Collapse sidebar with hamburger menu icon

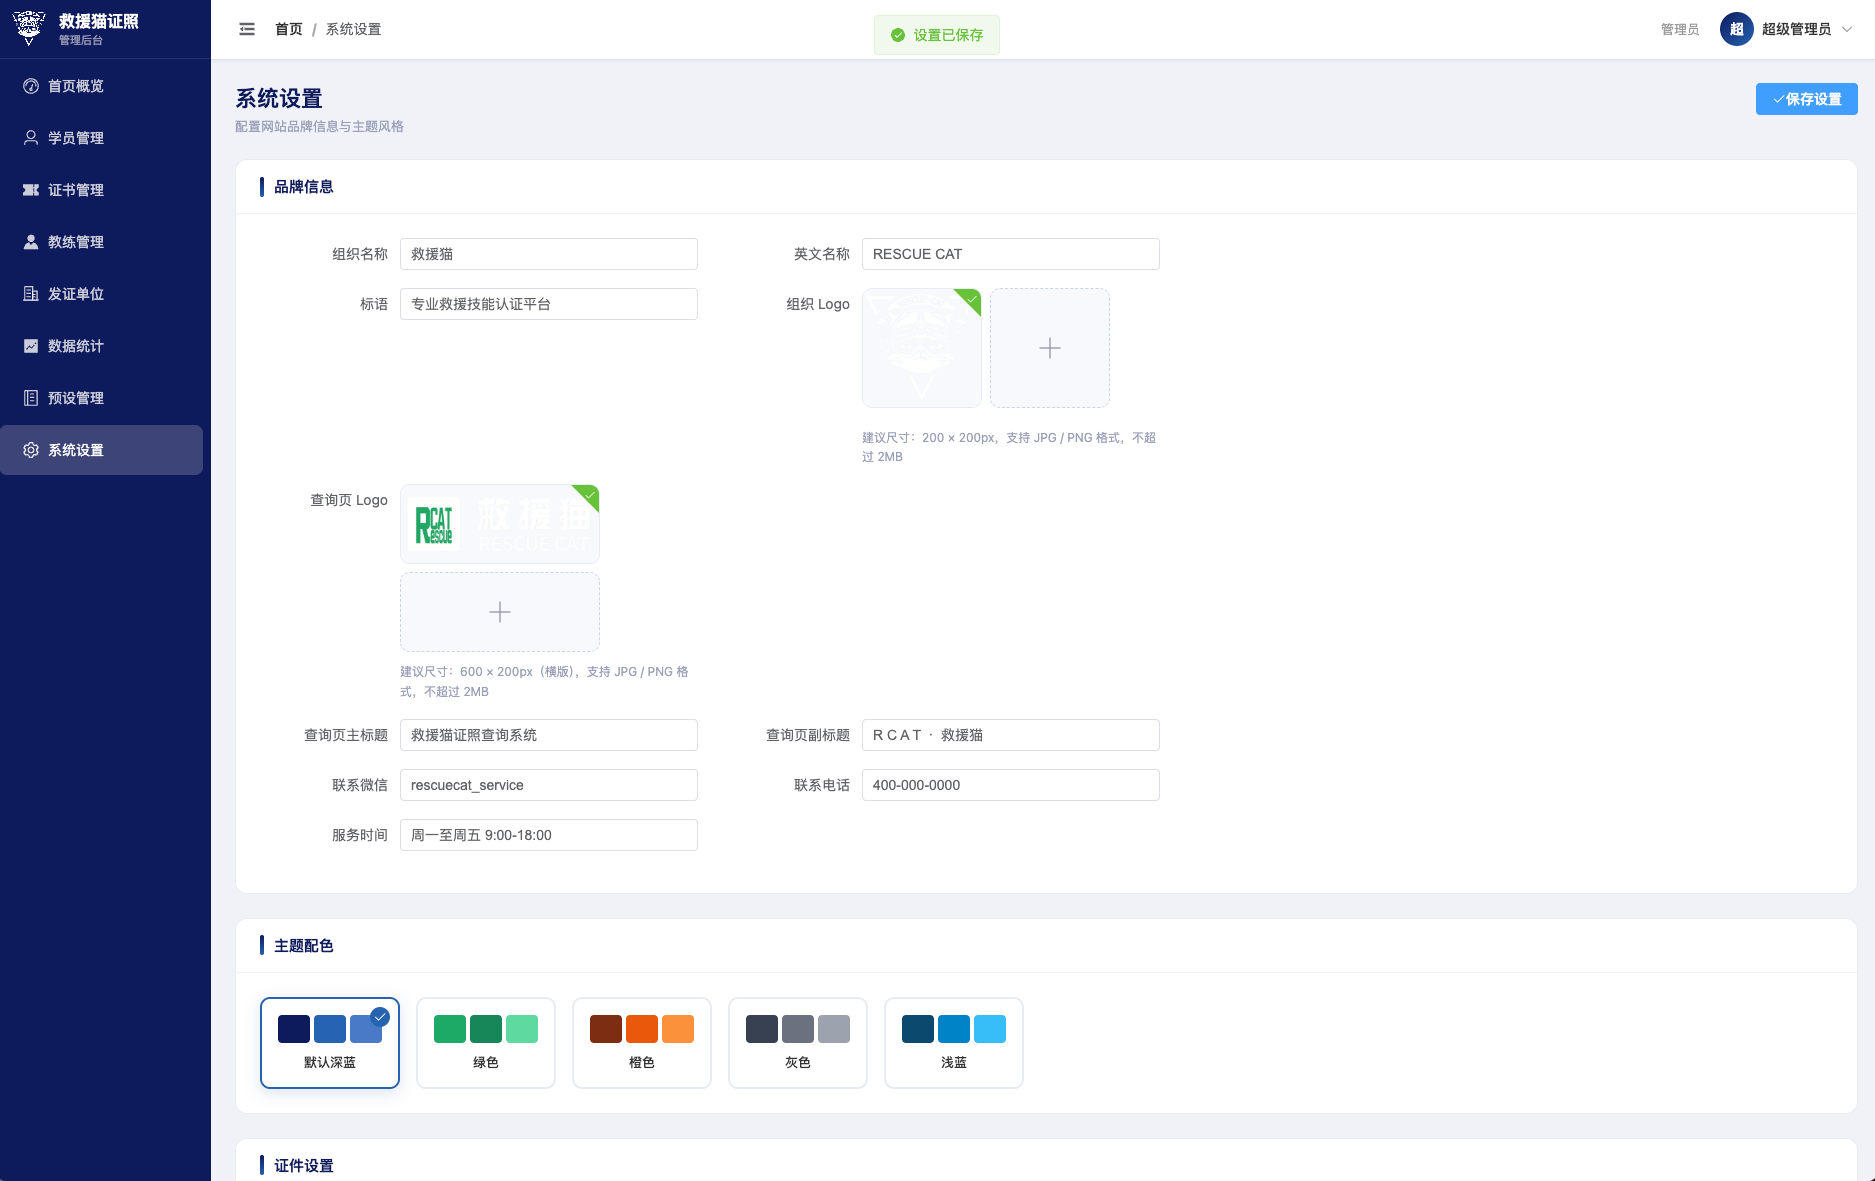click(x=247, y=29)
